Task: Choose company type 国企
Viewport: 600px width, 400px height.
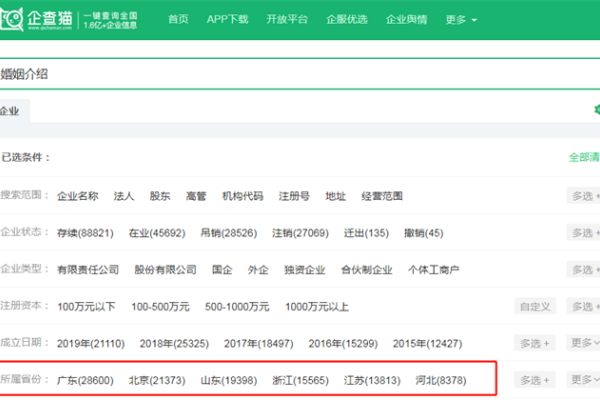Action: (x=222, y=270)
